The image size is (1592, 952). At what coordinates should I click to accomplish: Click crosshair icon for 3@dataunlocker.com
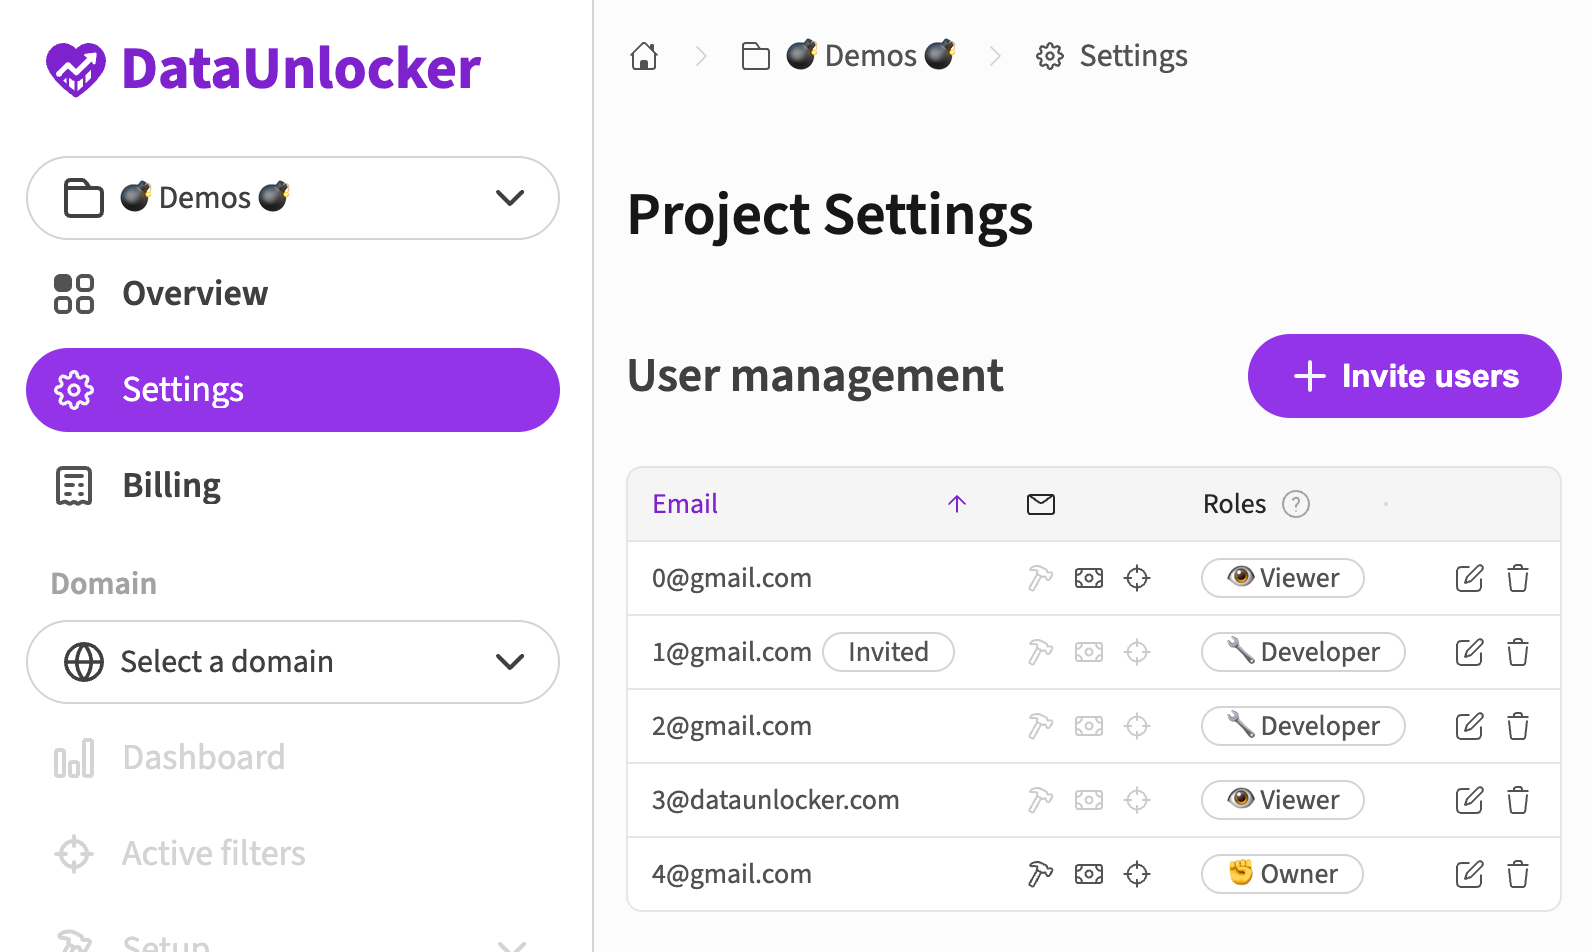[1137, 800]
